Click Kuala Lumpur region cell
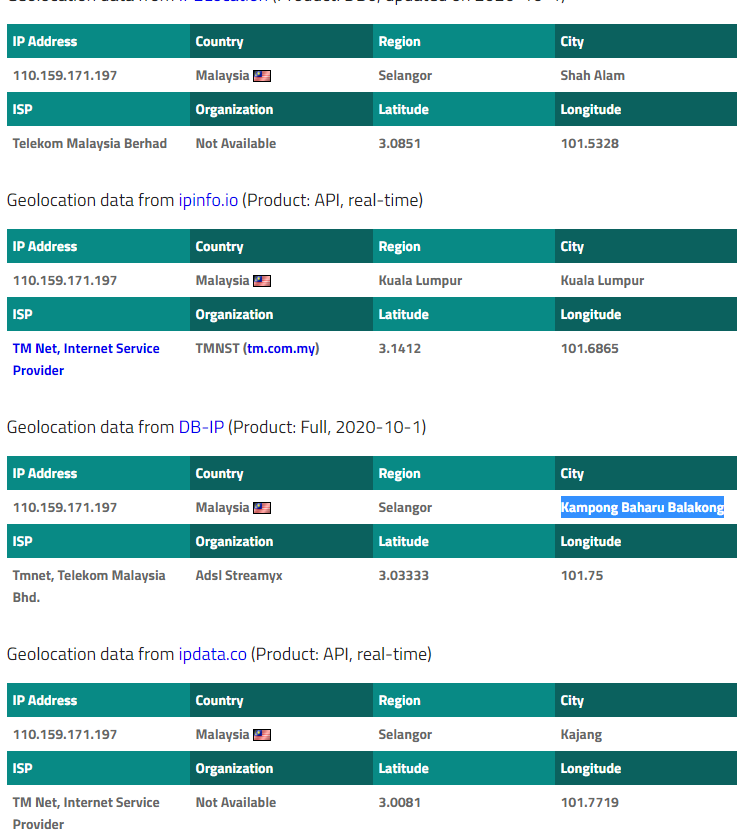 point(420,281)
